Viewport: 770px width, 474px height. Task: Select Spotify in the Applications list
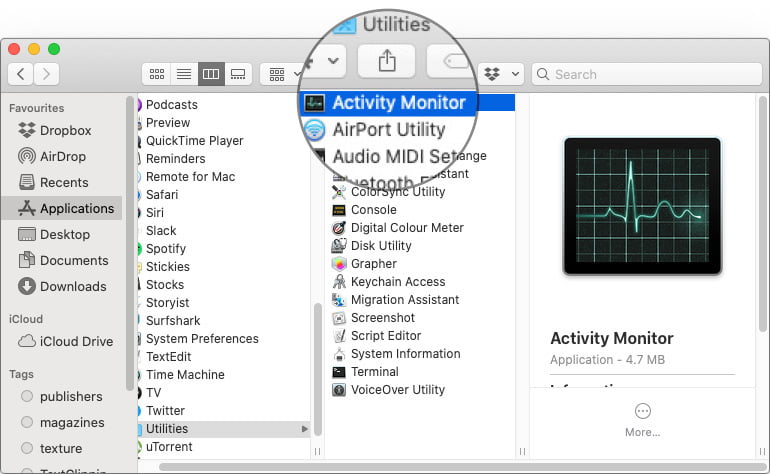[x=165, y=249]
